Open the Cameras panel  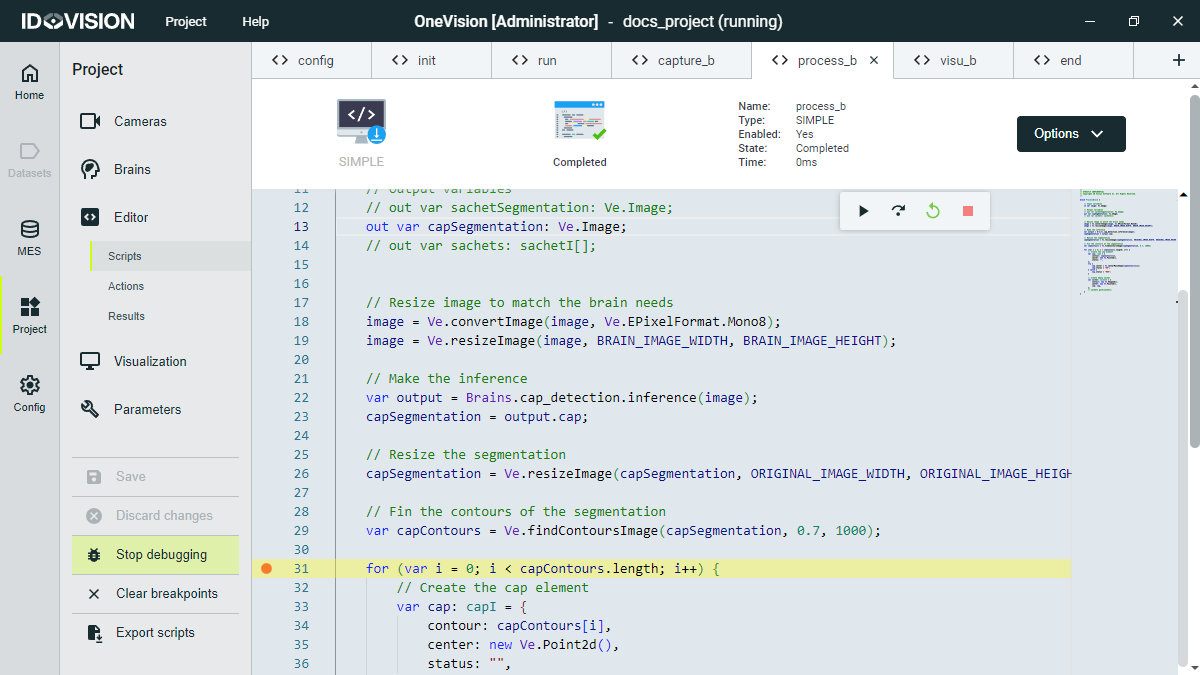coord(140,121)
